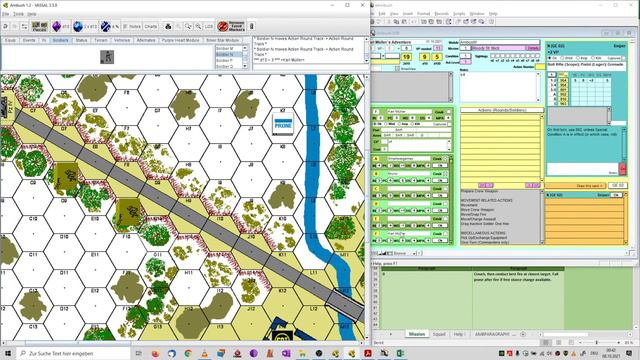The width and height of the screenshot is (640, 360).
Task: Click the Windows Start button
Action: (x=7, y=353)
